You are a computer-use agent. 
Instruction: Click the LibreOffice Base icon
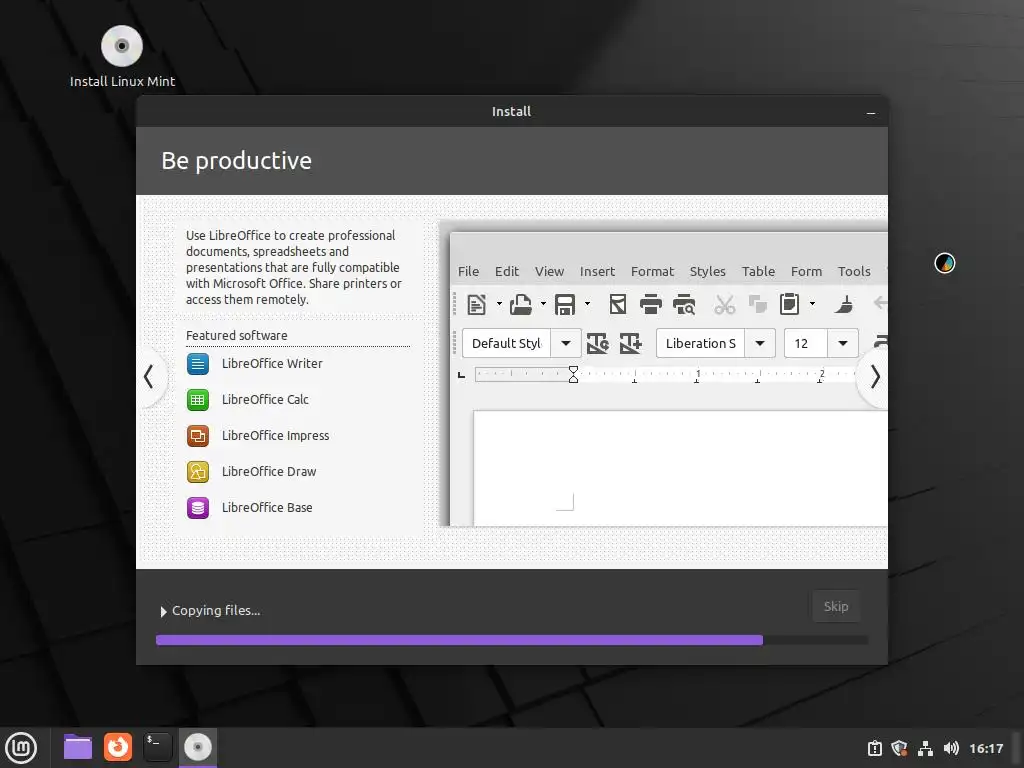(x=198, y=507)
